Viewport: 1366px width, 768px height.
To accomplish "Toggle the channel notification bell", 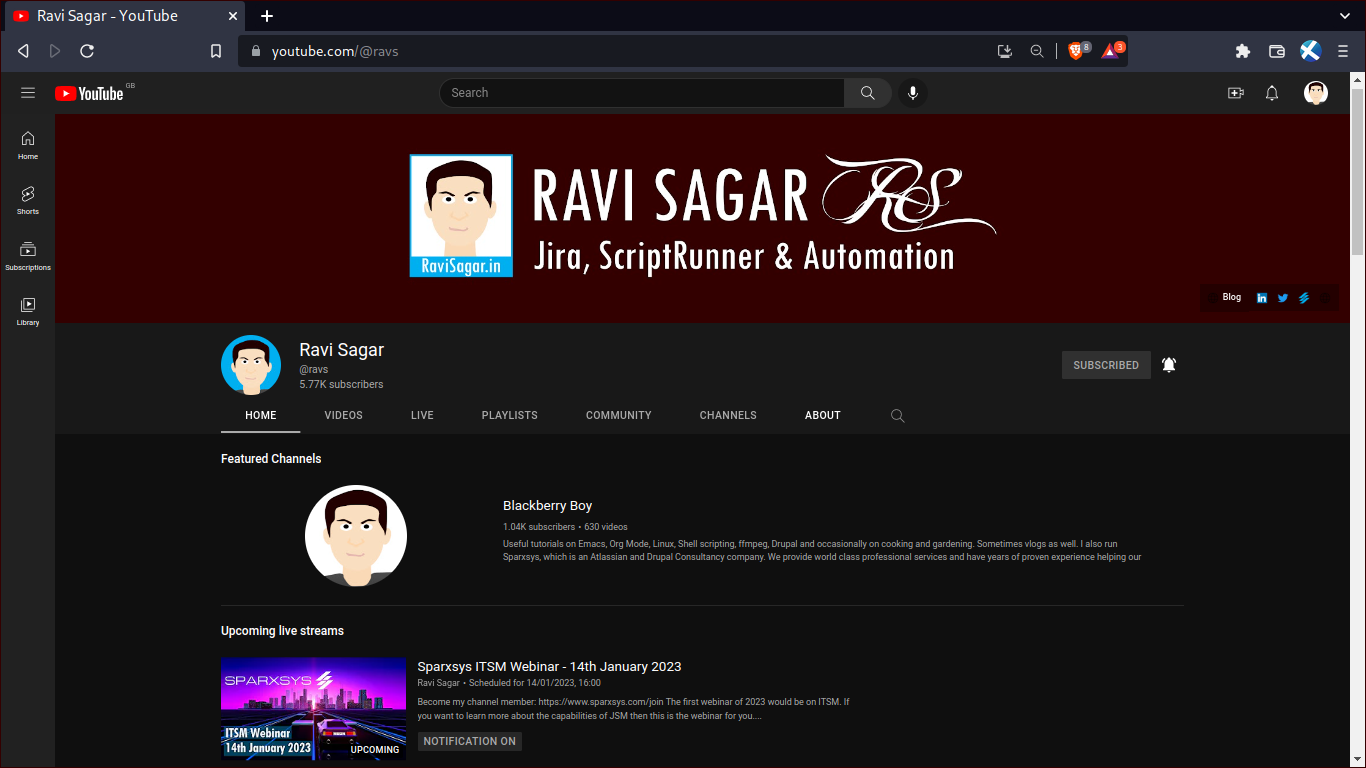I will (1169, 365).
